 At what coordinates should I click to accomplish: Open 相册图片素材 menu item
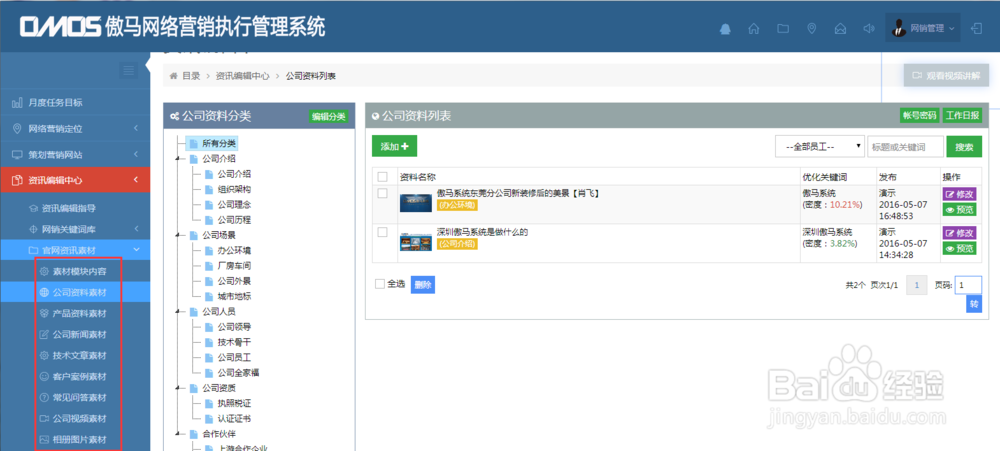click(75, 440)
